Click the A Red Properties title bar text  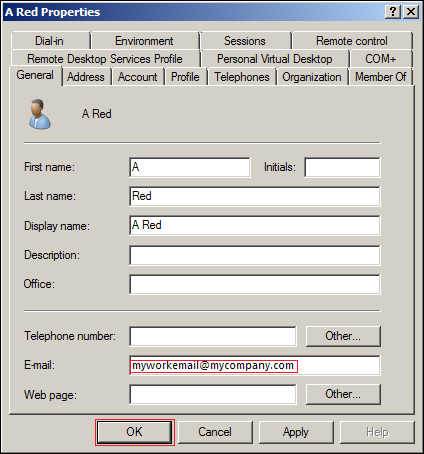(53, 12)
